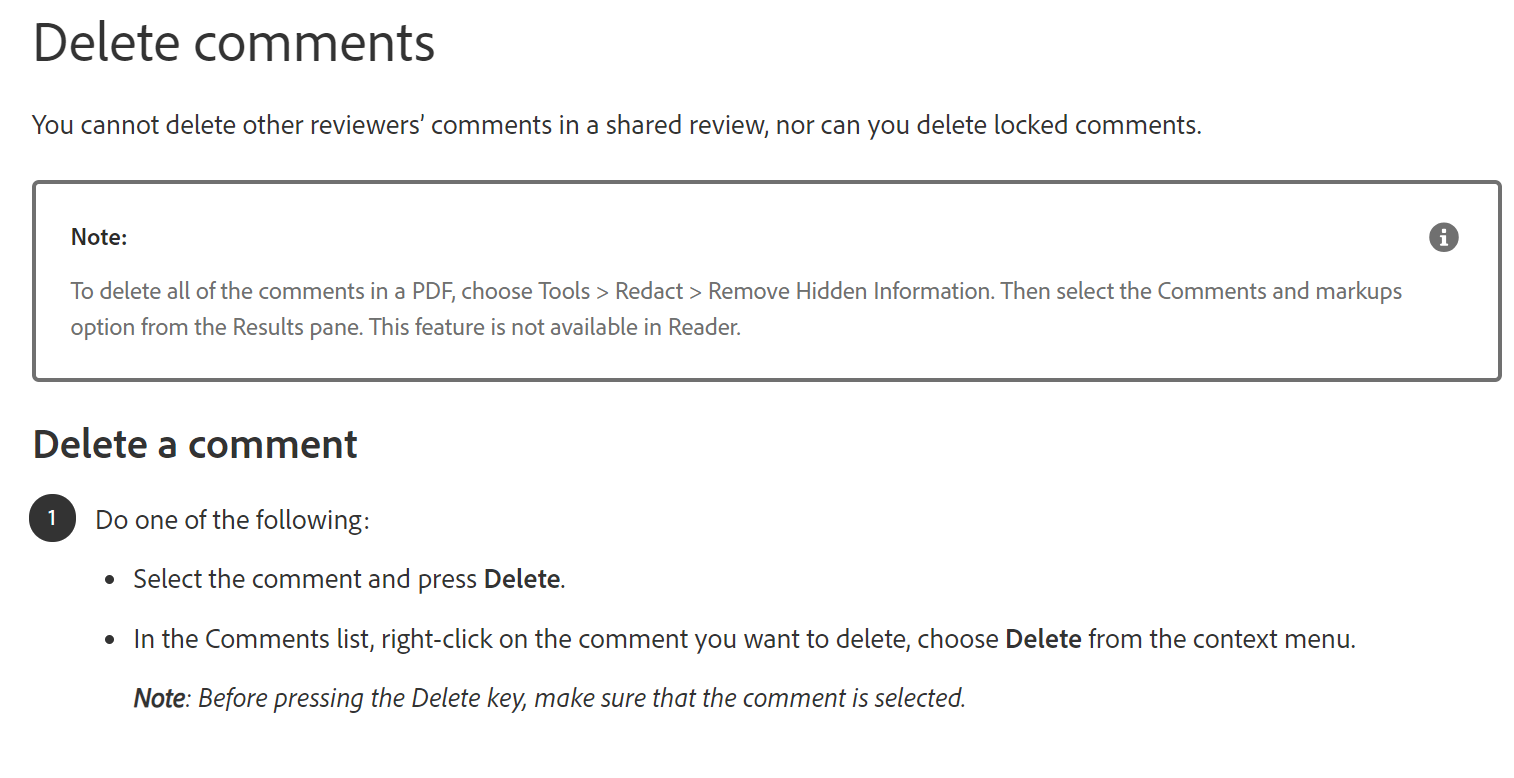
Task: Click the sentence about other reviewers' comments
Action: click(x=616, y=125)
